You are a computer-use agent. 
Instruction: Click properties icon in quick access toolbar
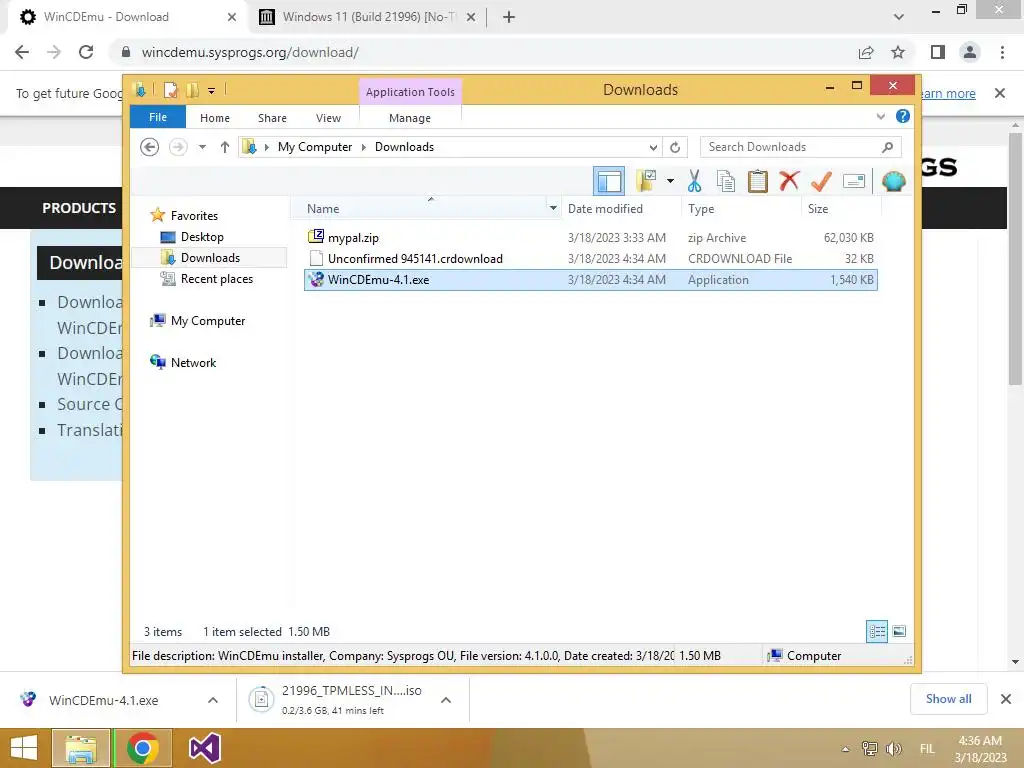[x=170, y=90]
